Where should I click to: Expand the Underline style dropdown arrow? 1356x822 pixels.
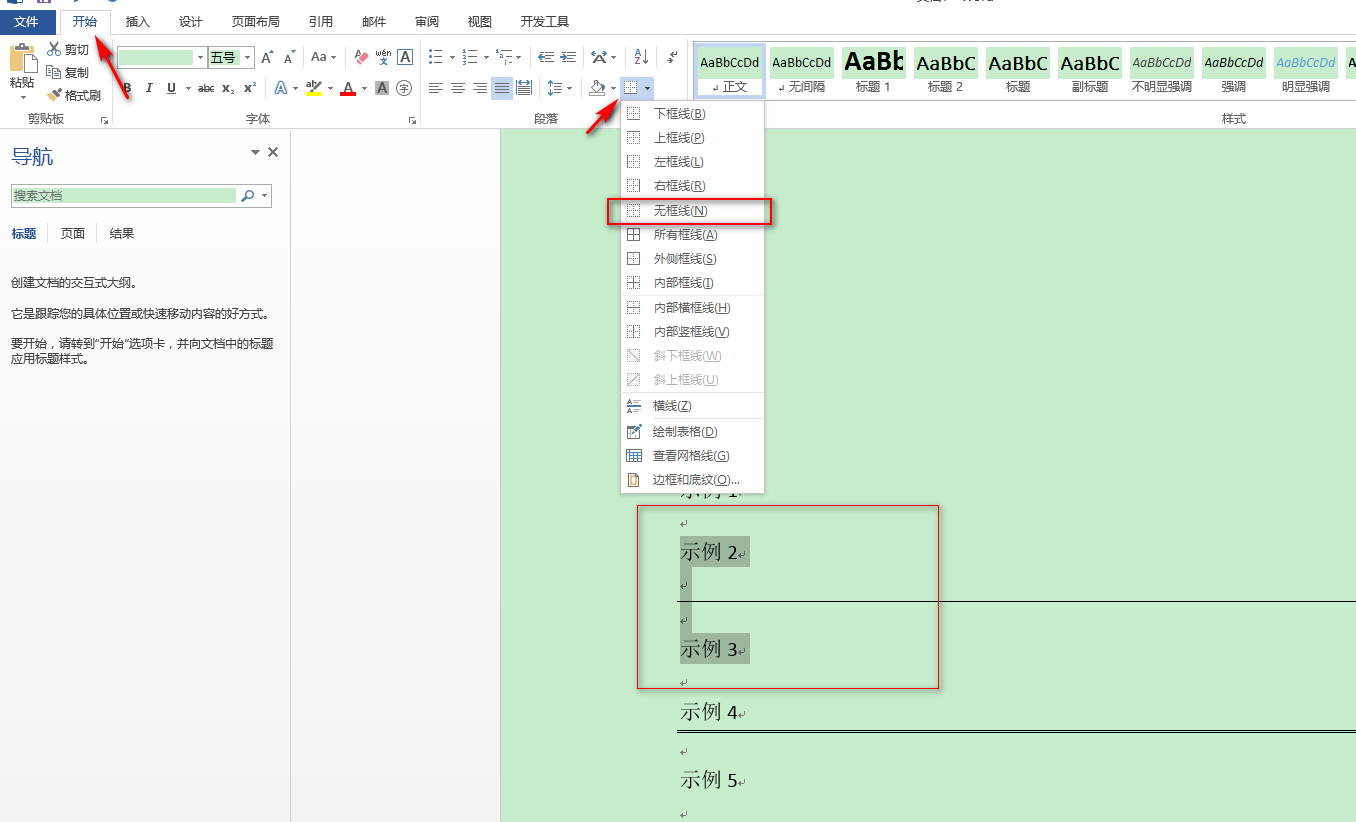[x=188, y=88]
